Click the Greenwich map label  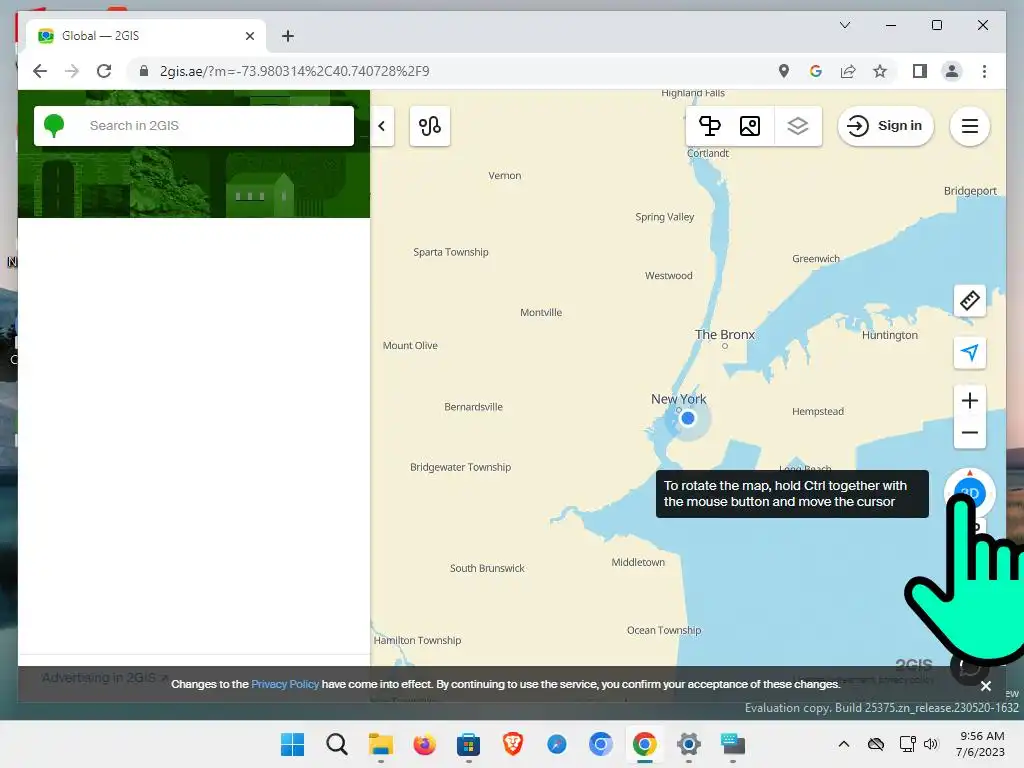[816, 259]
